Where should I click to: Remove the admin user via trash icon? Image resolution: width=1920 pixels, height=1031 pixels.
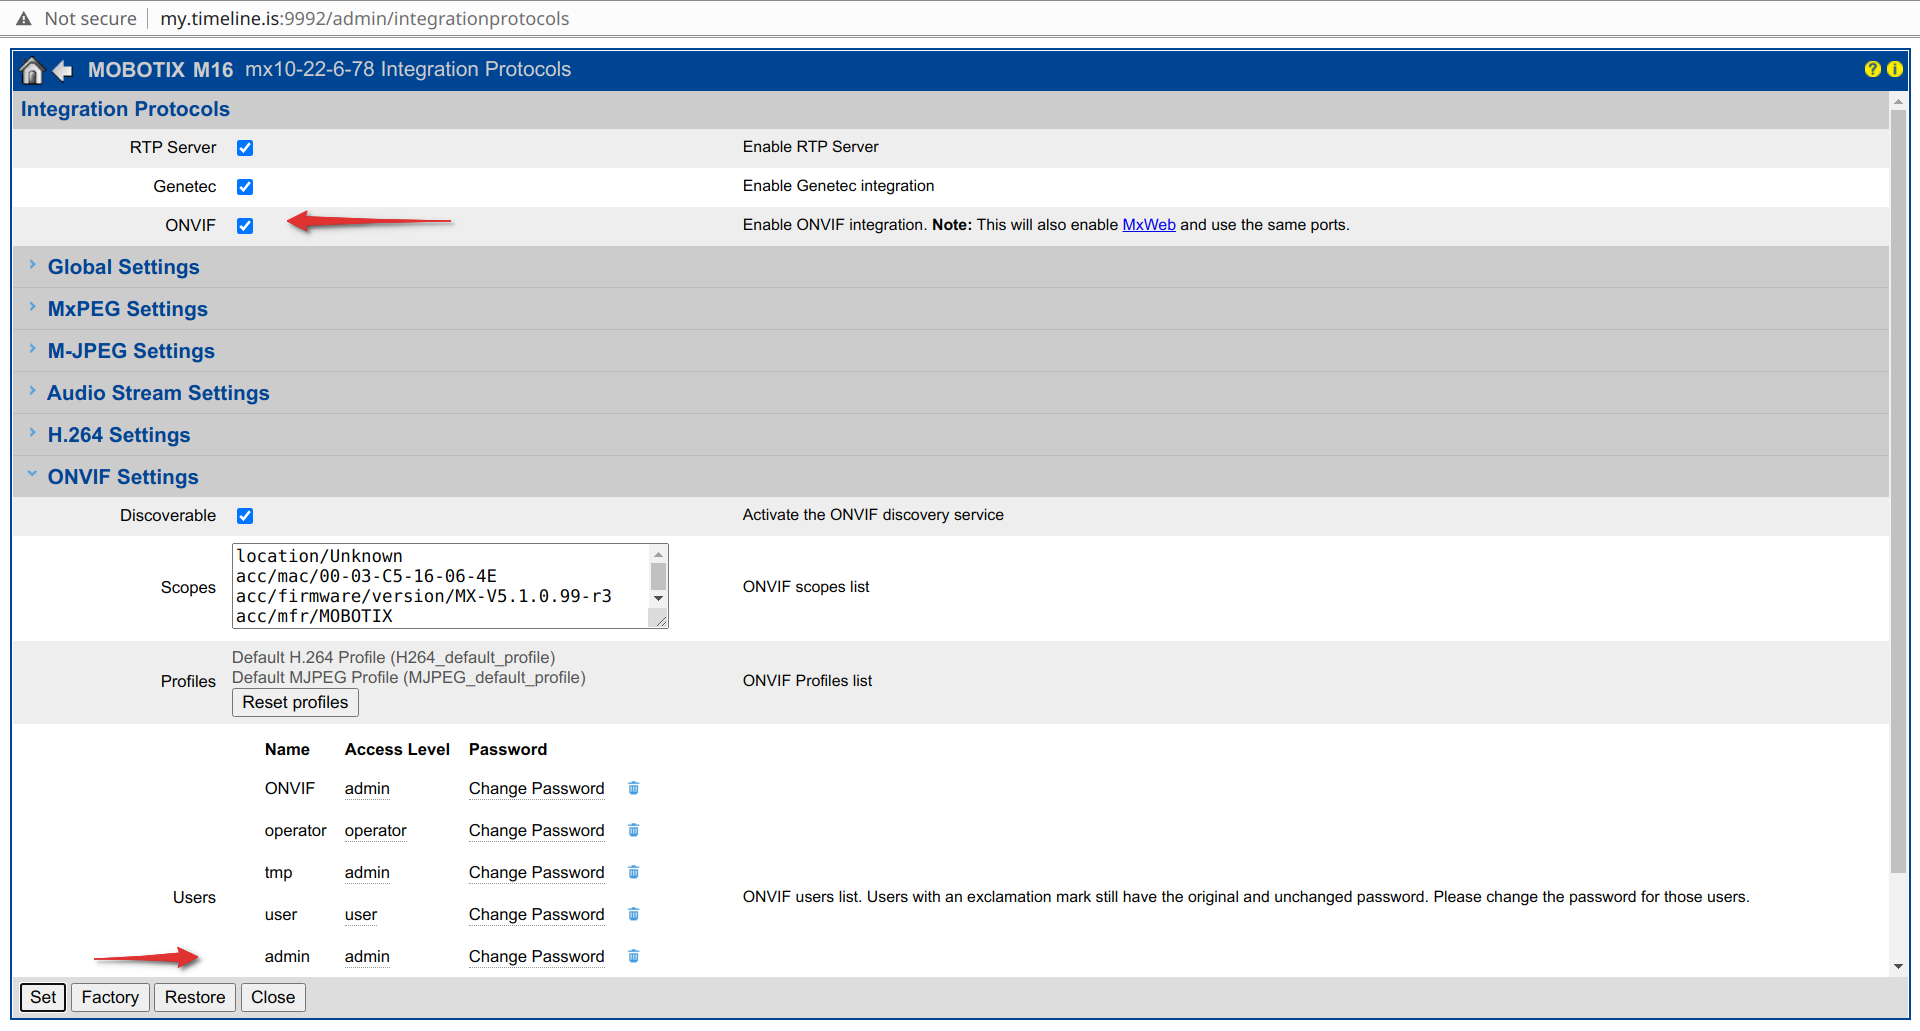[633, 956]
